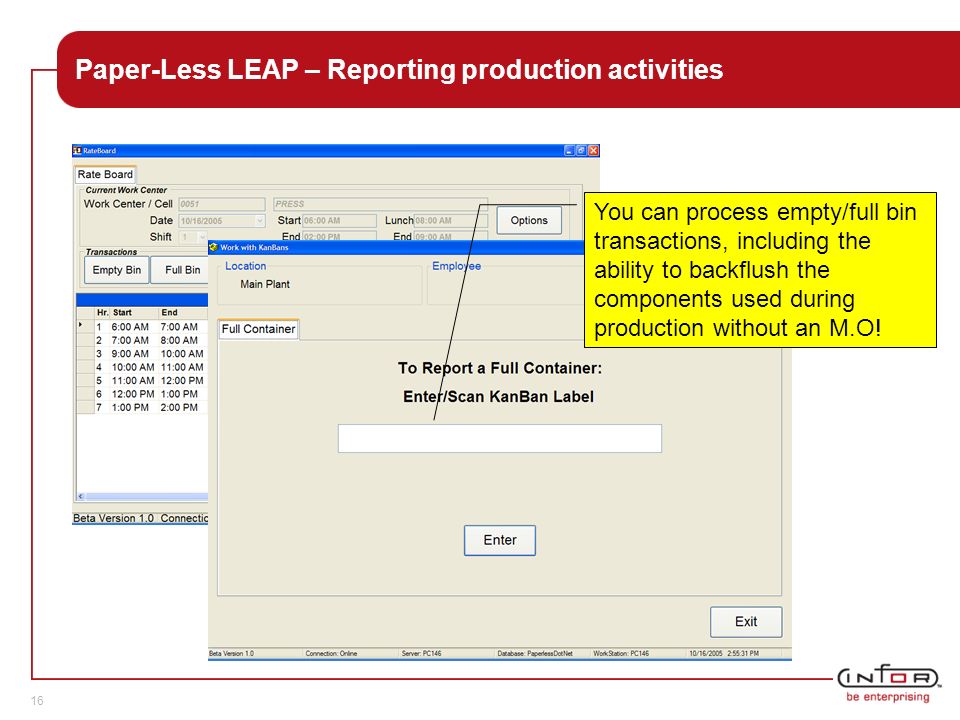Select hour row 7 1:00 PM

tap(143, 408)
